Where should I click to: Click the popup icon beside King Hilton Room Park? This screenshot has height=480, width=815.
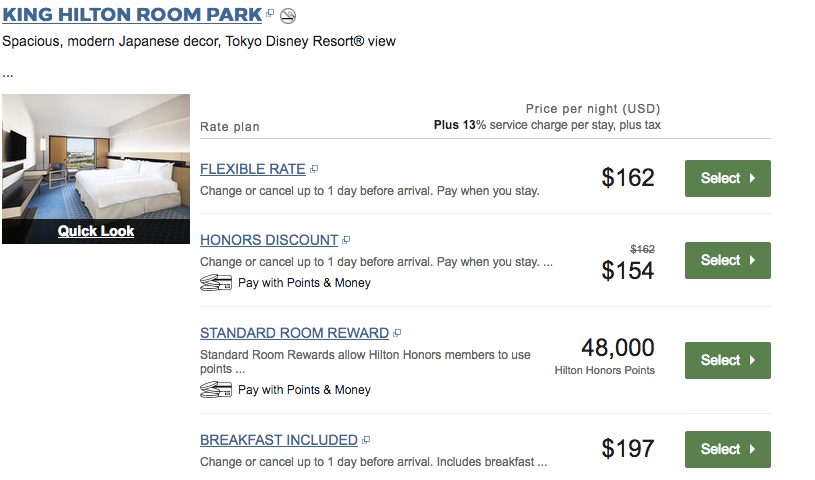pos(270,14)
